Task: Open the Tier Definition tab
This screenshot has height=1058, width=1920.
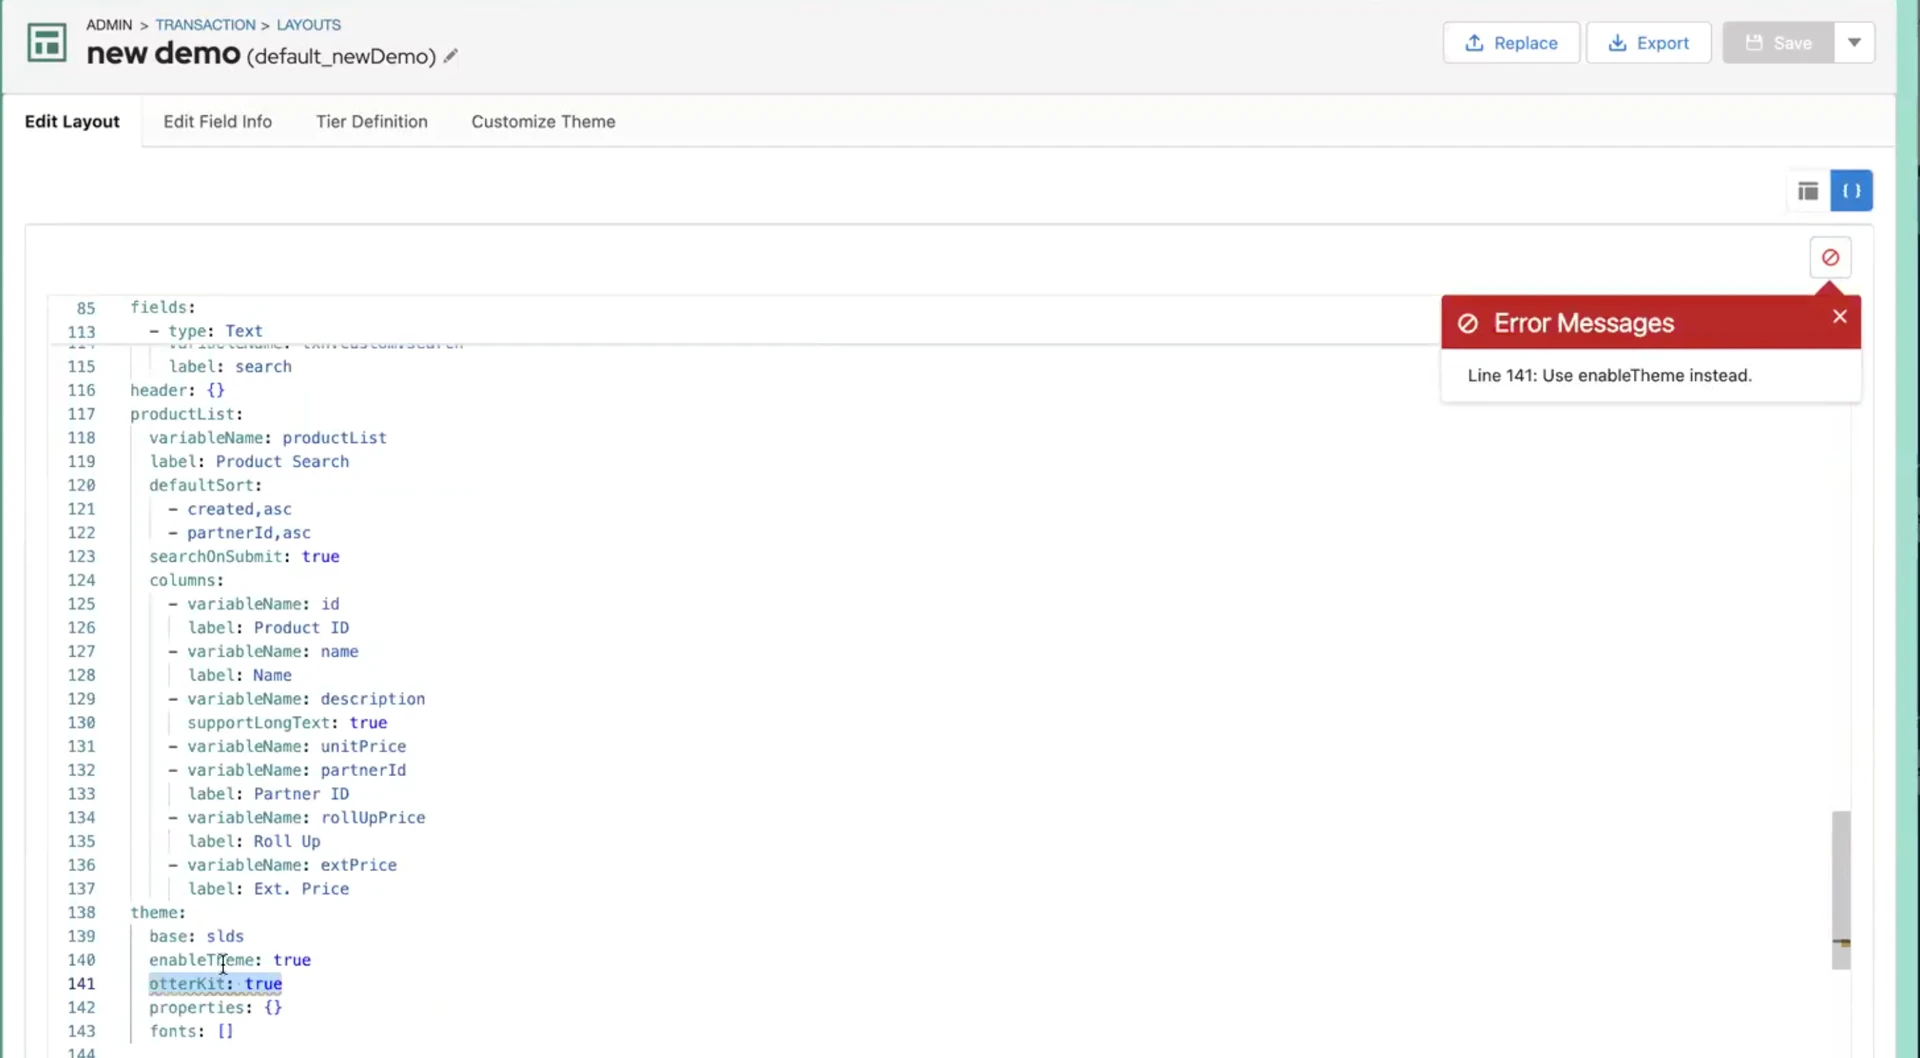Action: (x=371, y=122)
